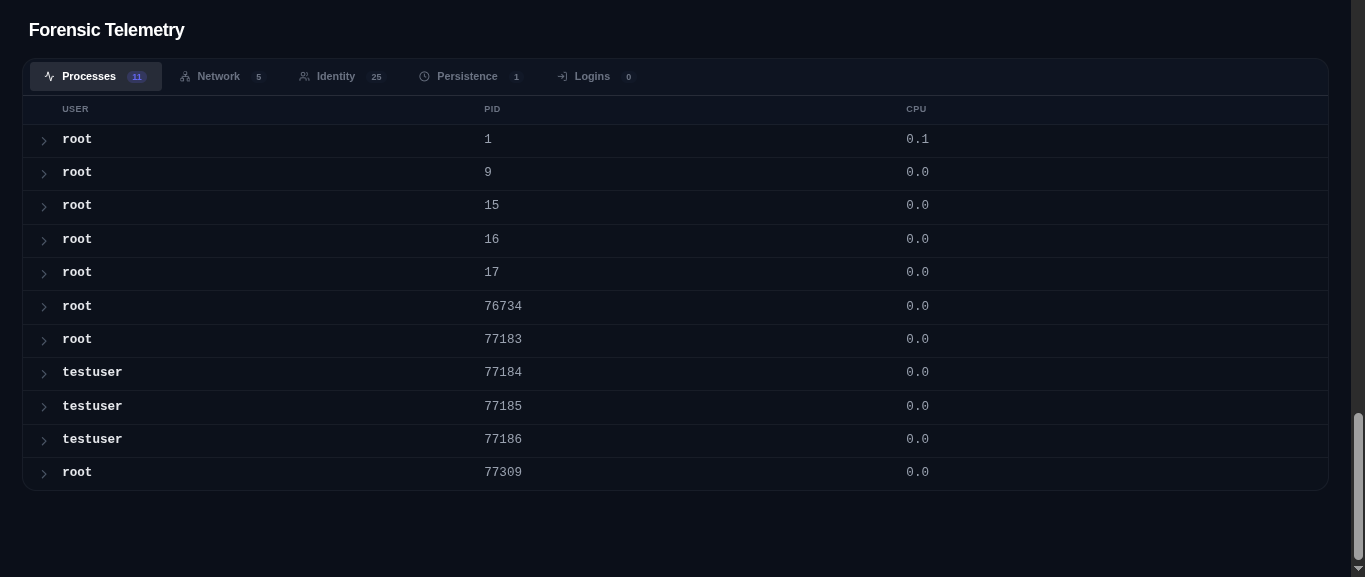This screenshot has width=1365, height=577.
Task: Expand the testuser row for PID 77184
Action: (x=44, y=374)
